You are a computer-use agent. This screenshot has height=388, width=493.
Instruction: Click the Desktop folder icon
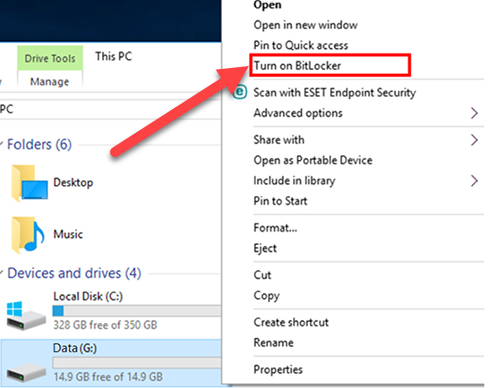click(29, 183)
